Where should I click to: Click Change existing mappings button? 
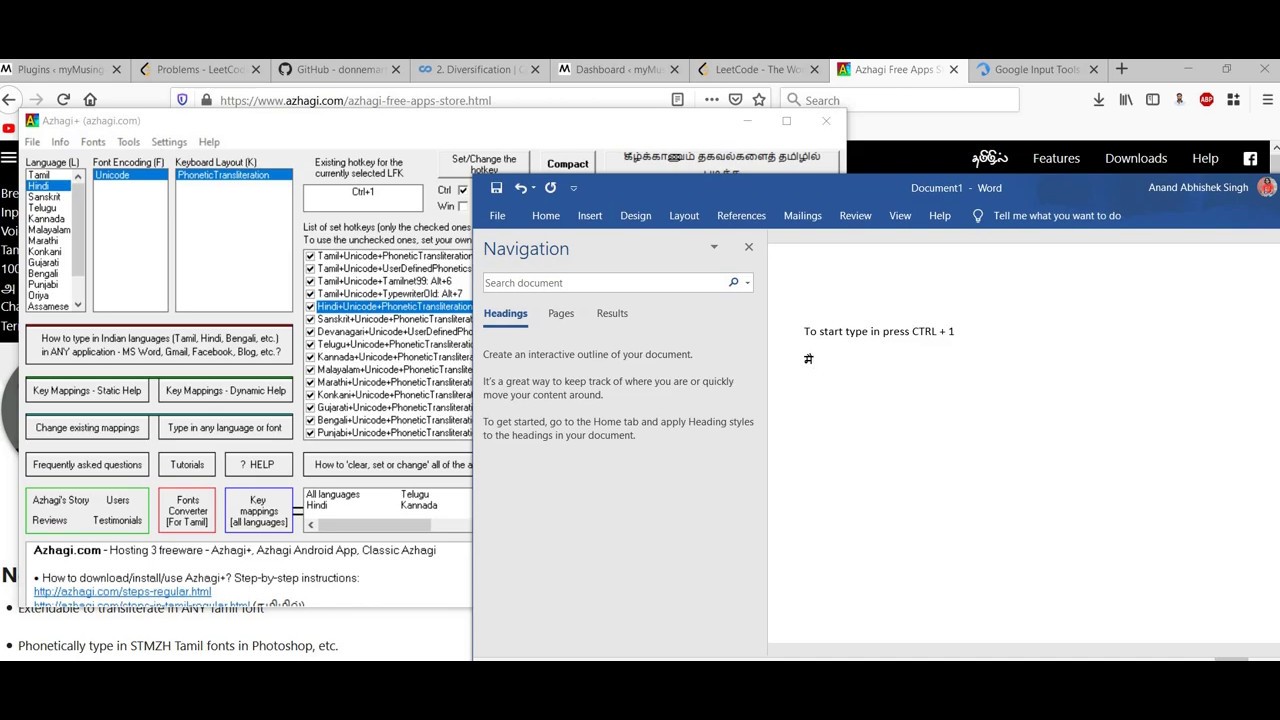pos(87,428)
